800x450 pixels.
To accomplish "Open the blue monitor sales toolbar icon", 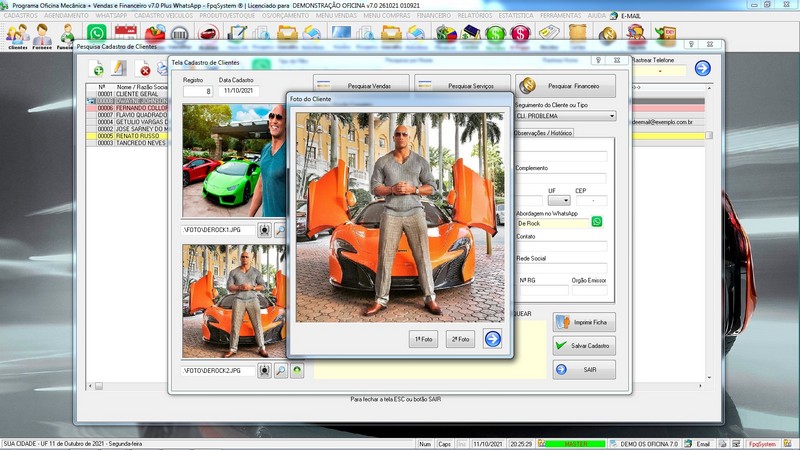I will click(341, 34).
